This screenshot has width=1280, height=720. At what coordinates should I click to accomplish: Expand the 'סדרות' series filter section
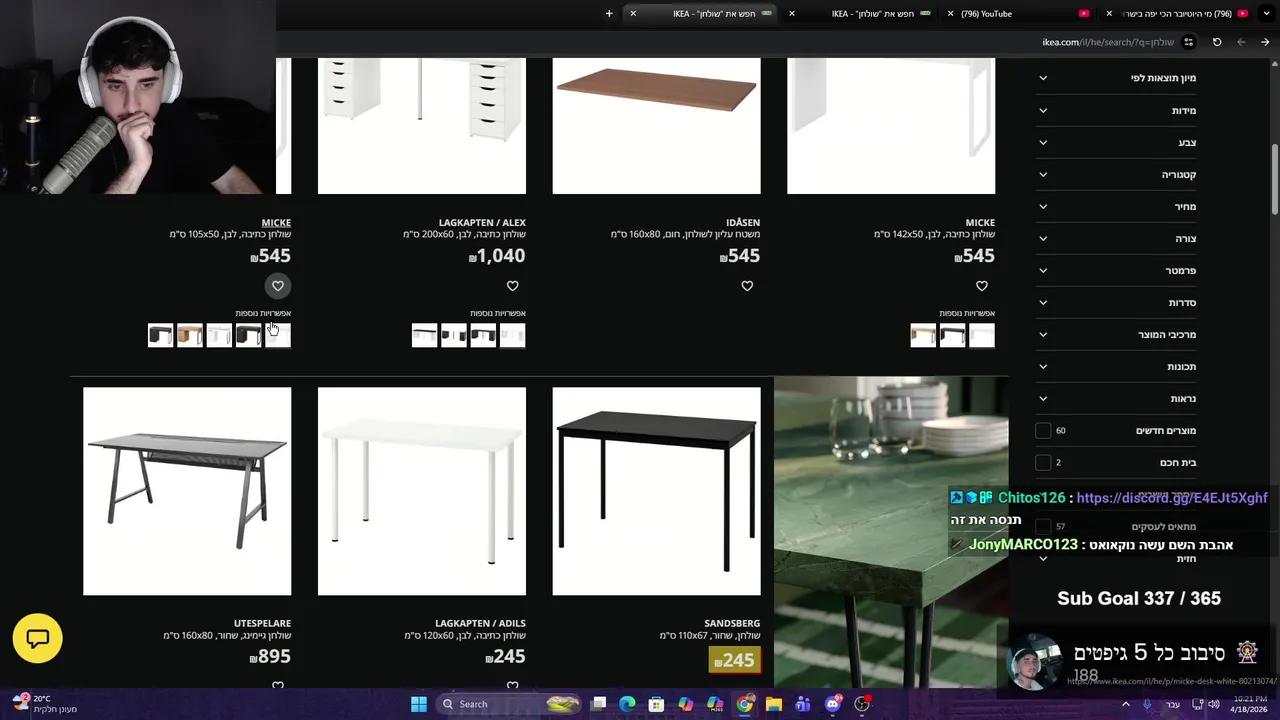tap(1116, 302)
